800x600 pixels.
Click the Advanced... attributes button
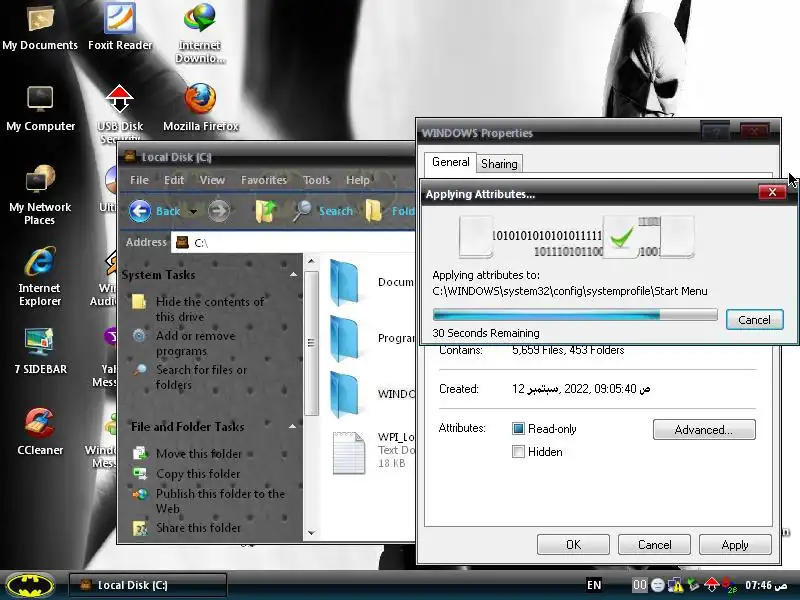pyautogui.click(x=704, y=430)
